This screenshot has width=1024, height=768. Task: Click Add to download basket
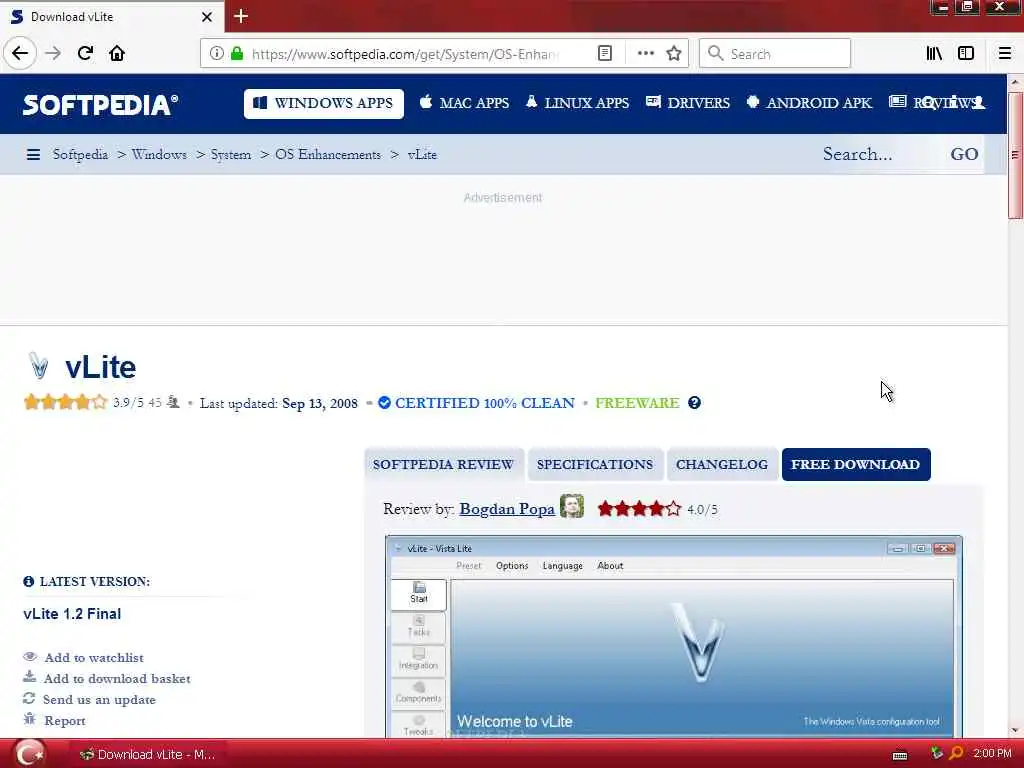click(x=117, y=679)
